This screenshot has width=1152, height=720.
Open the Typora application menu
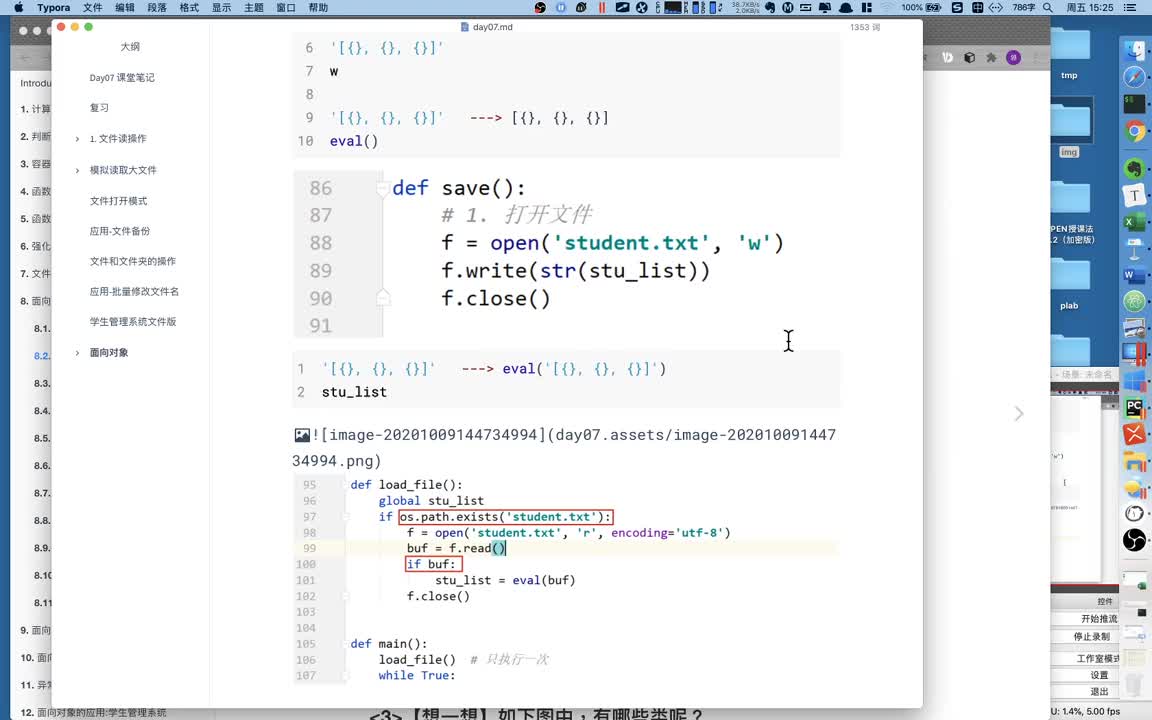pos(54,7)
